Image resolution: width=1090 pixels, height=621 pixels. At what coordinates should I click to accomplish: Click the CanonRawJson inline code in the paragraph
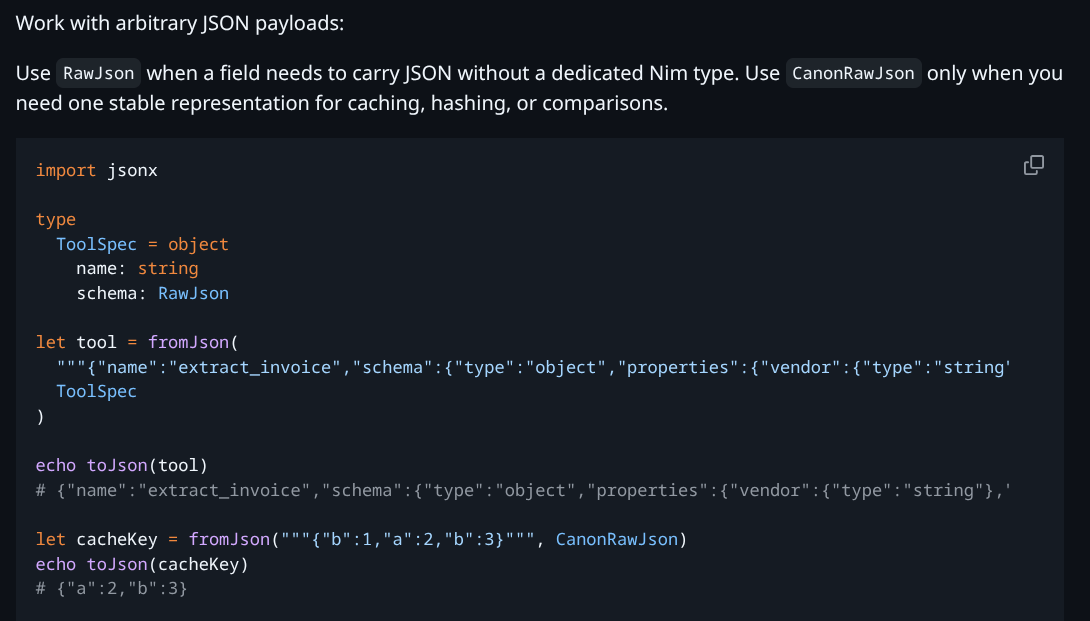(853, 73)
